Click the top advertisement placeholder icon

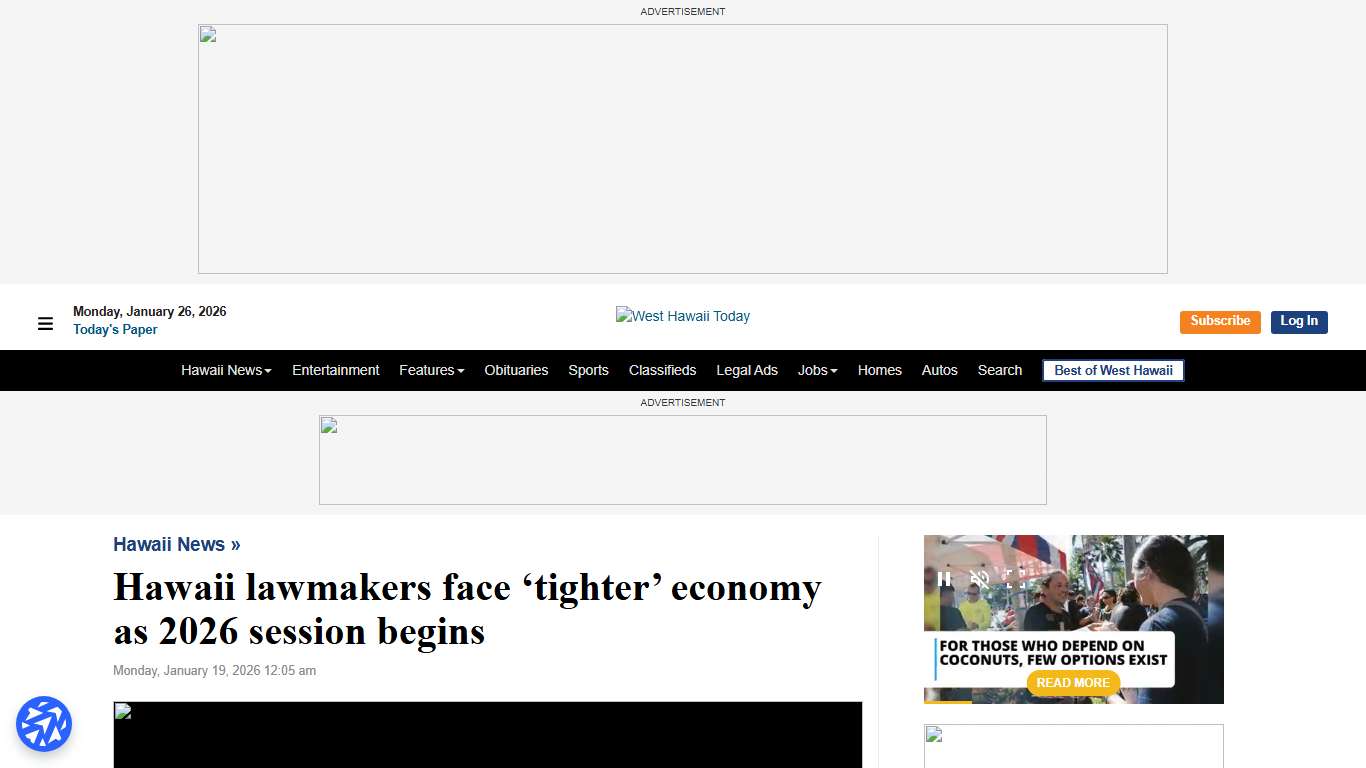(207, 34)
